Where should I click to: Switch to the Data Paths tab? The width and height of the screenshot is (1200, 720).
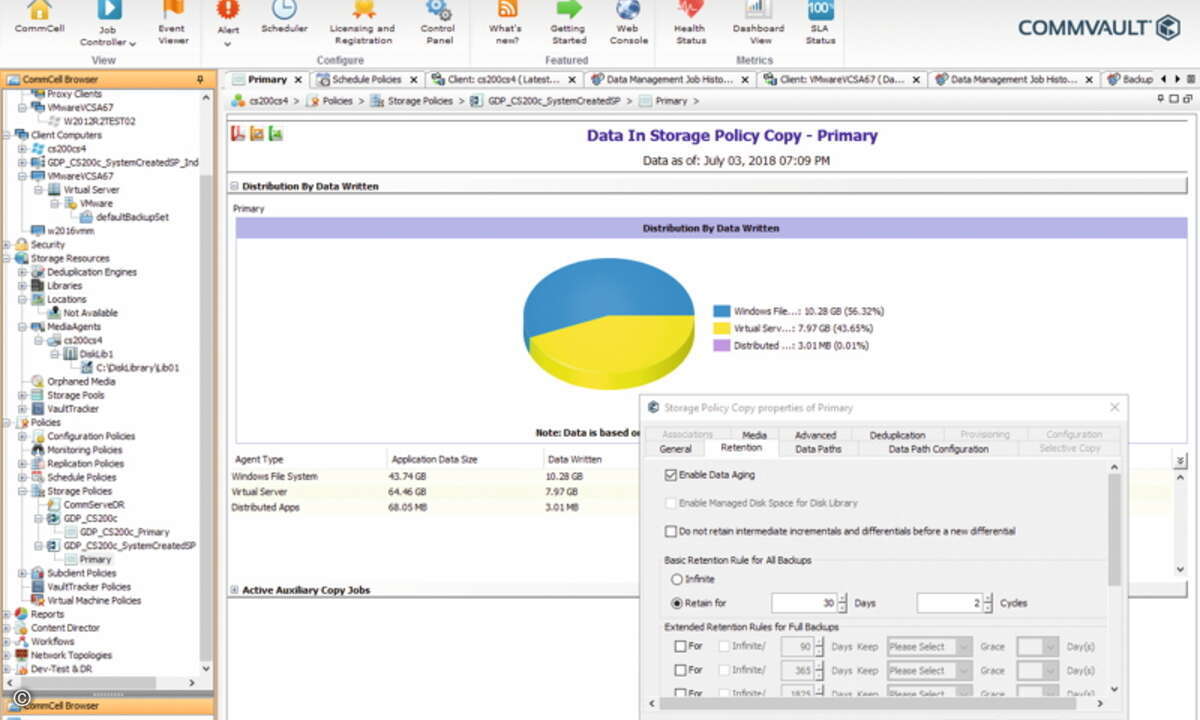pyautogui.click(x=818, y=449)
